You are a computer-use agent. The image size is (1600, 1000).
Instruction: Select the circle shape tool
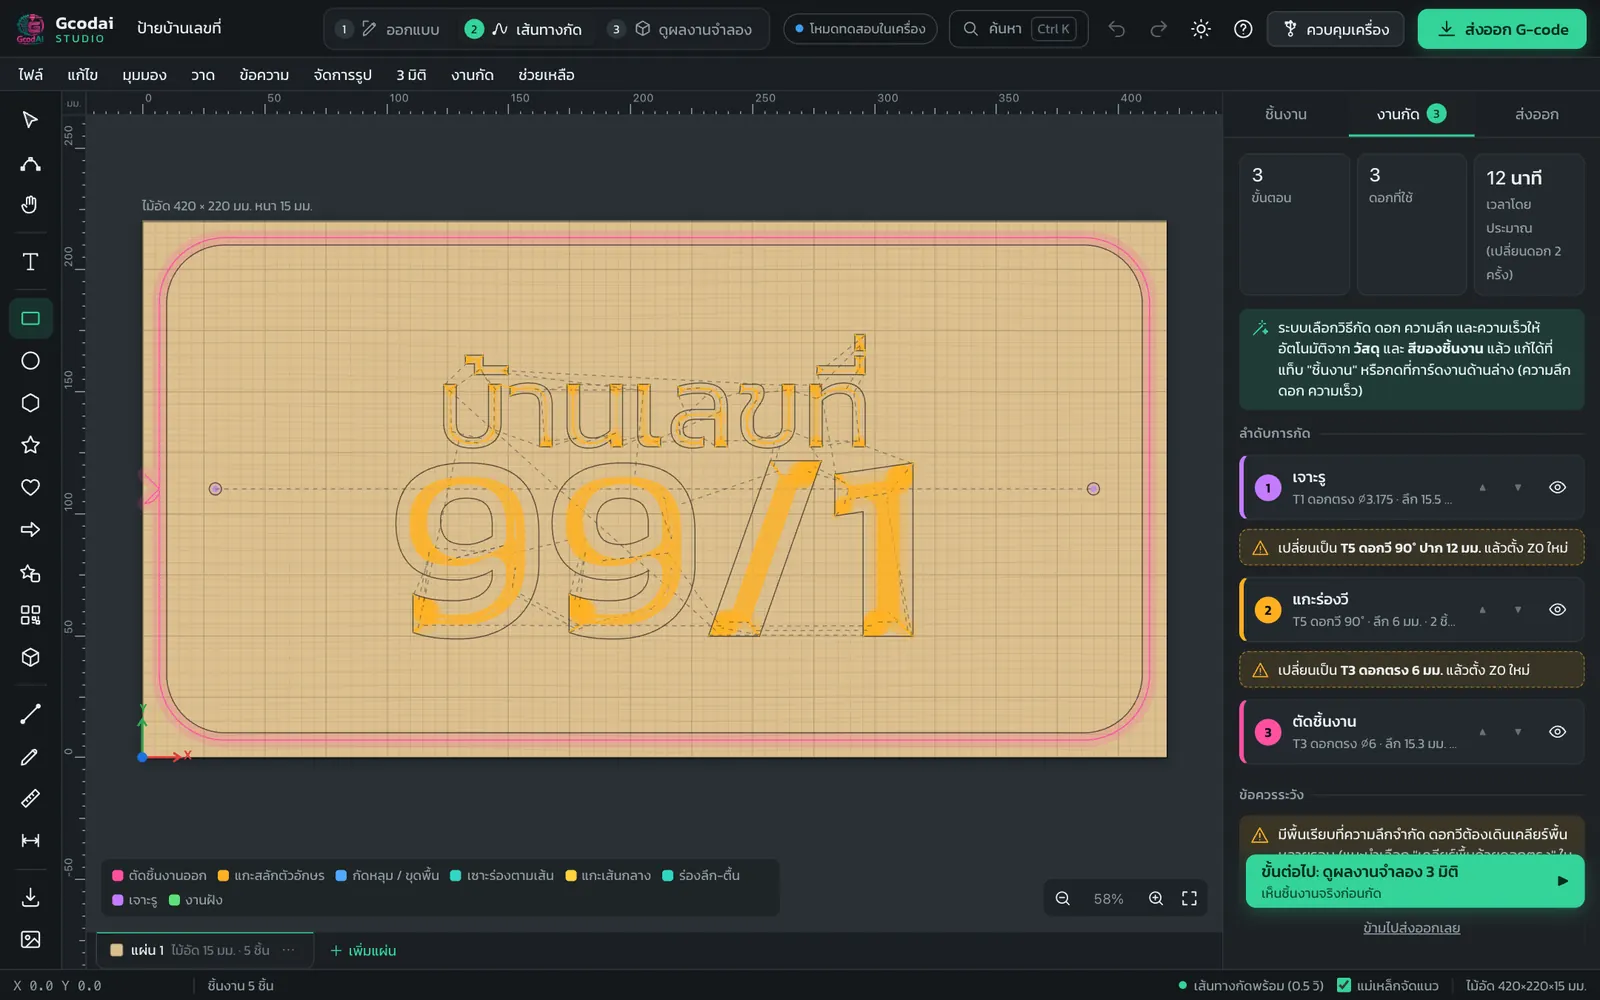tap(30, 361)
